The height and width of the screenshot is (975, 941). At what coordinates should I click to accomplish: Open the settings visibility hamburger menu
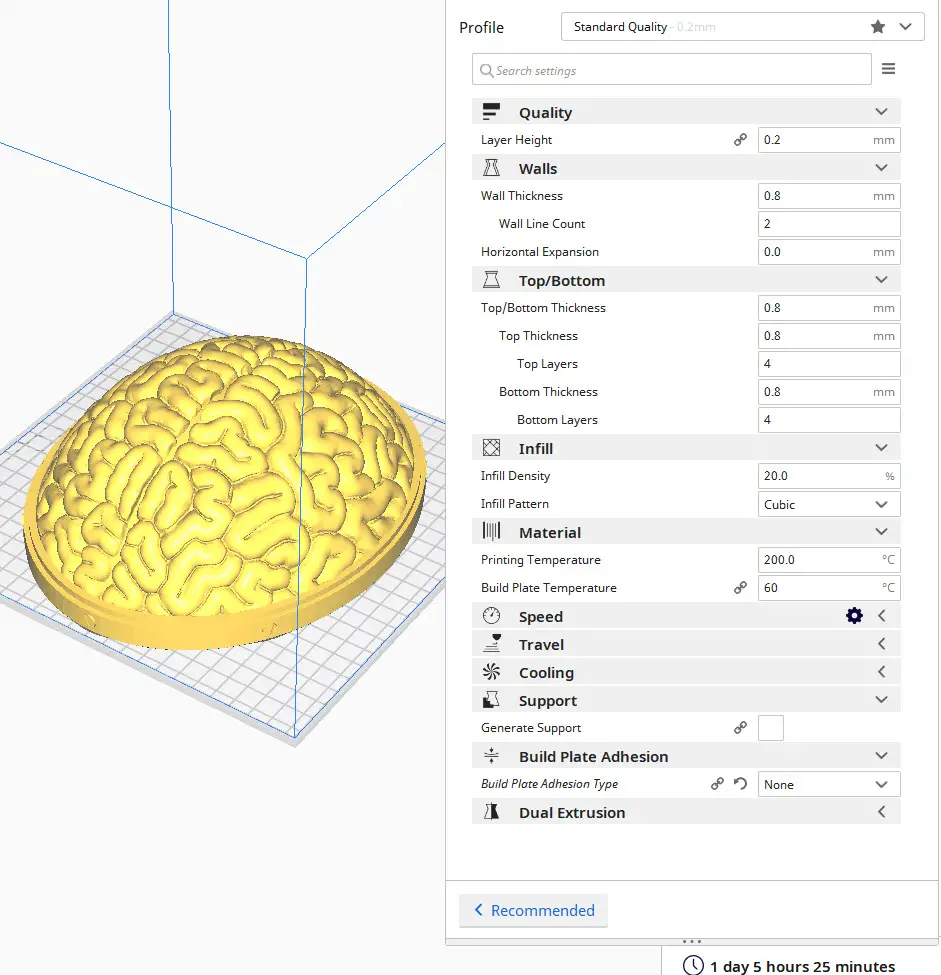[888, 68]
